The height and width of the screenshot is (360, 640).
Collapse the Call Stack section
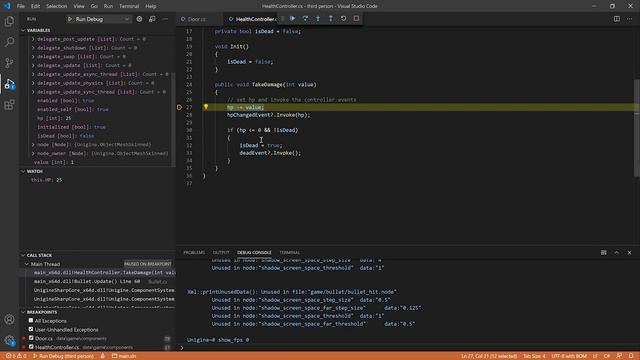23,255
